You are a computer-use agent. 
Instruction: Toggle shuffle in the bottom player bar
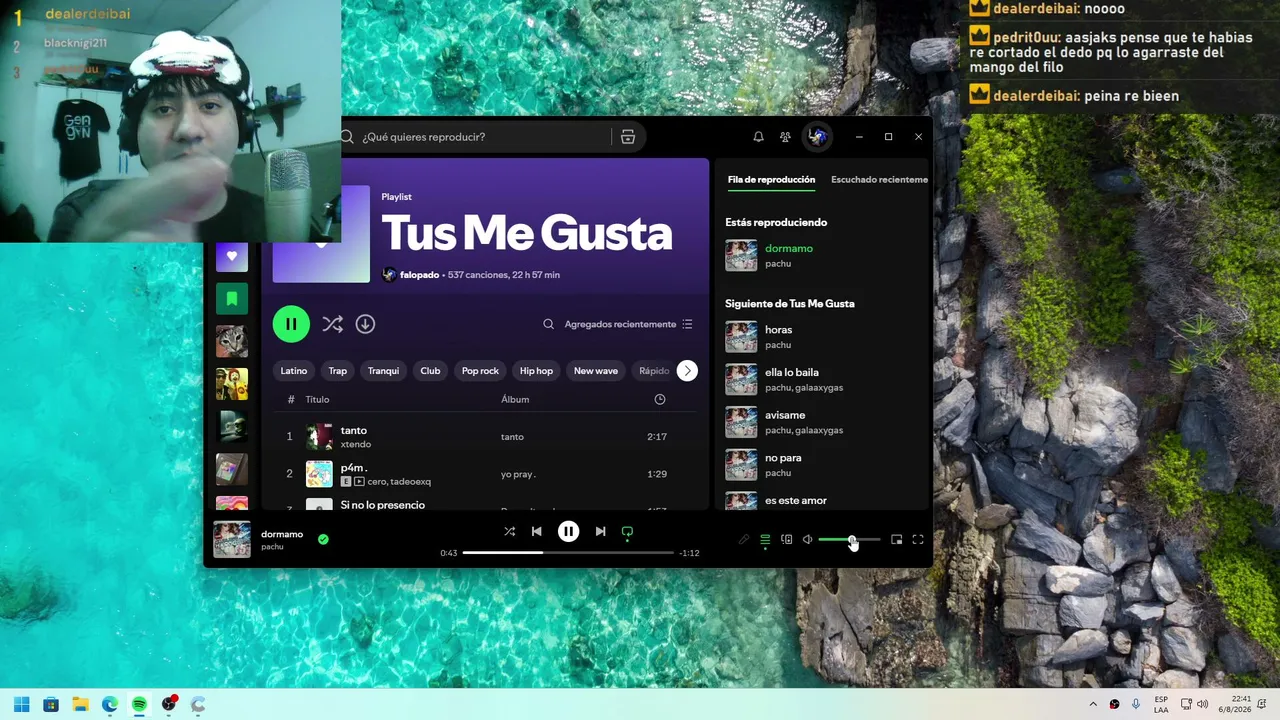pyautogui.click(x=510, y=532)
